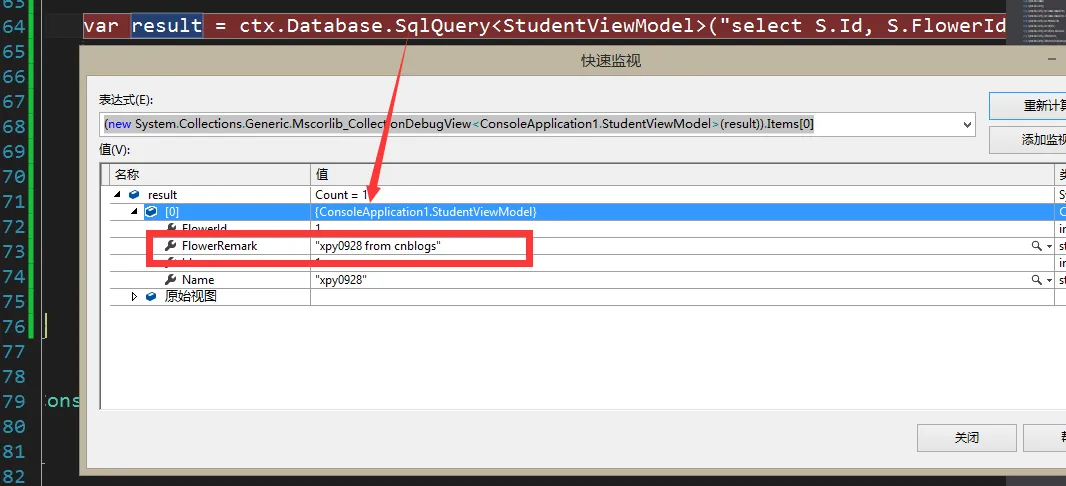1066x486 pixels.
Task: Collapse the [0] item node
Action: [135, 212]
